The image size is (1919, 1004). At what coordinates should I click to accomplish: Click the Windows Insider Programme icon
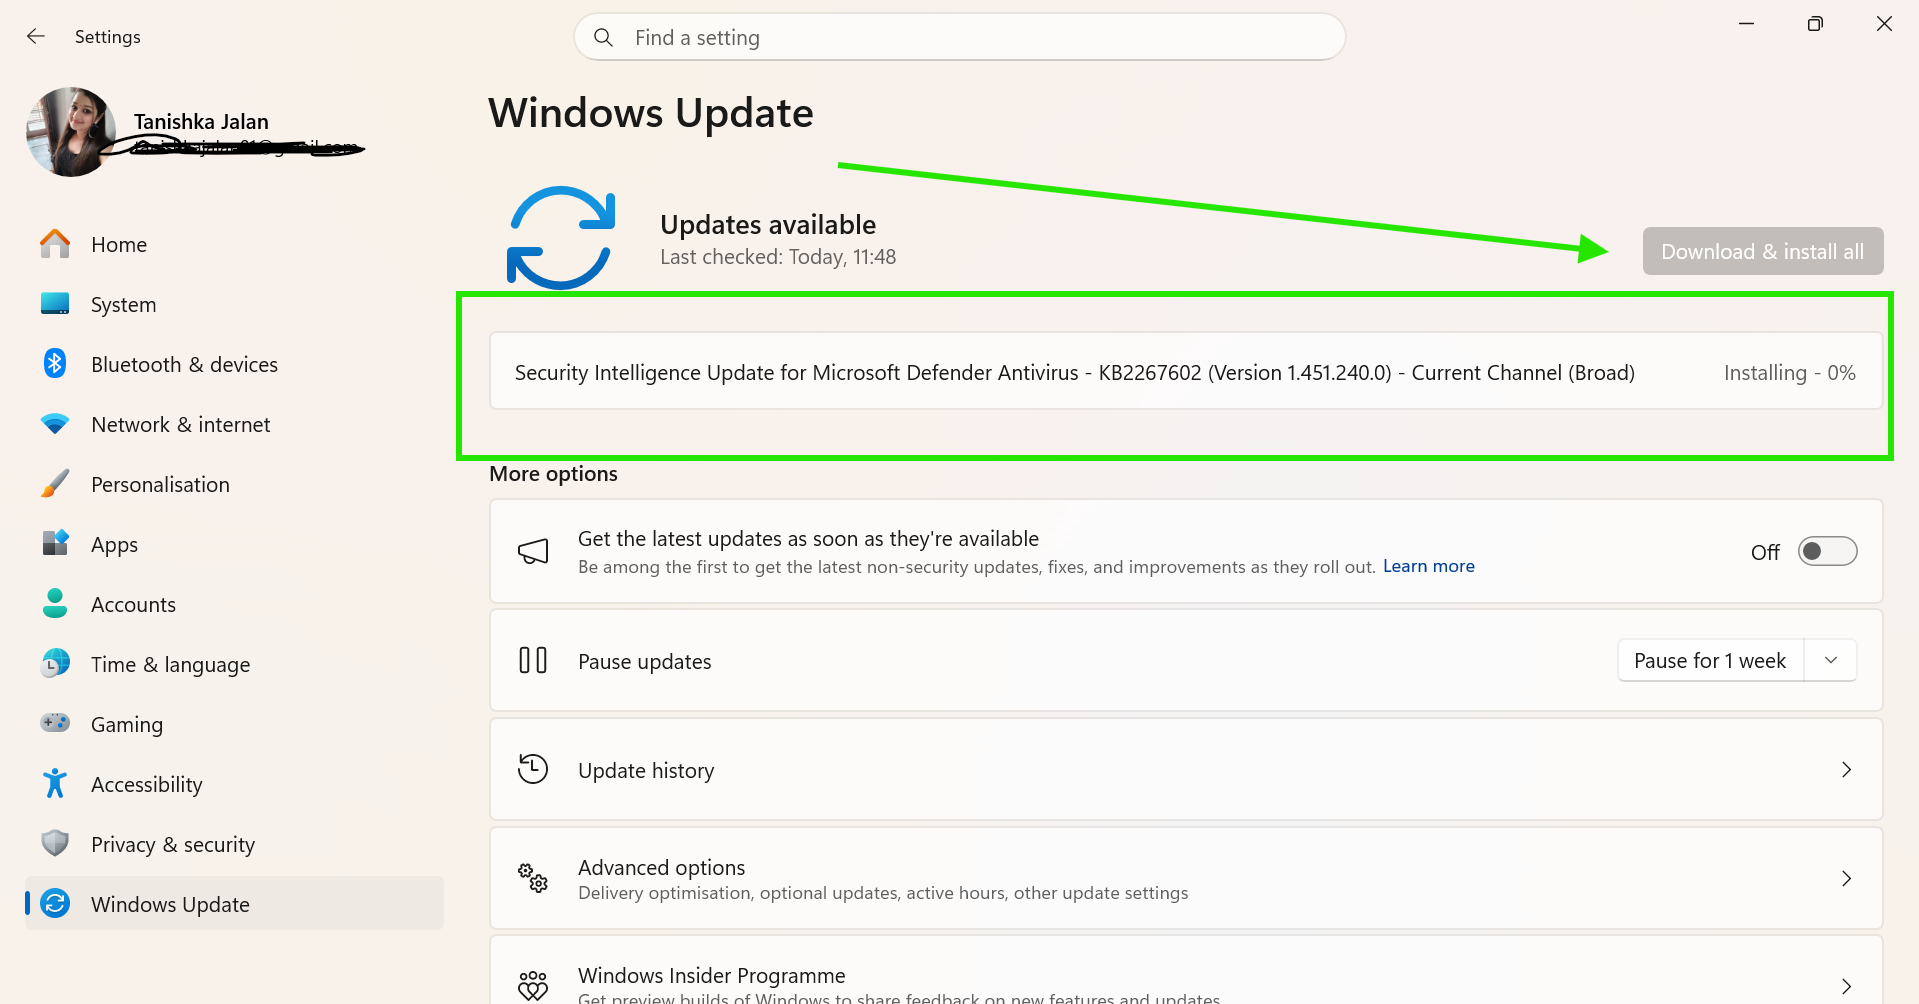tap(533, 986)
